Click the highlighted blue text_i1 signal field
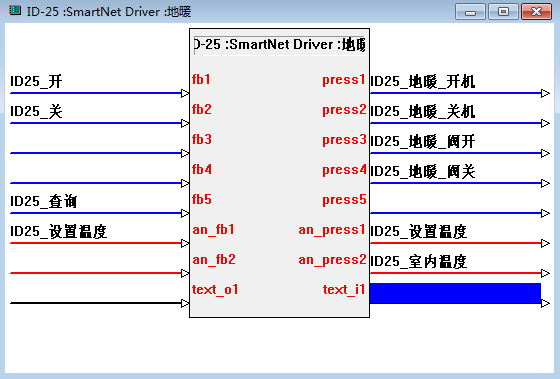Image resolution: width=560 pixels, height=379 pixels. click(455, 293)
